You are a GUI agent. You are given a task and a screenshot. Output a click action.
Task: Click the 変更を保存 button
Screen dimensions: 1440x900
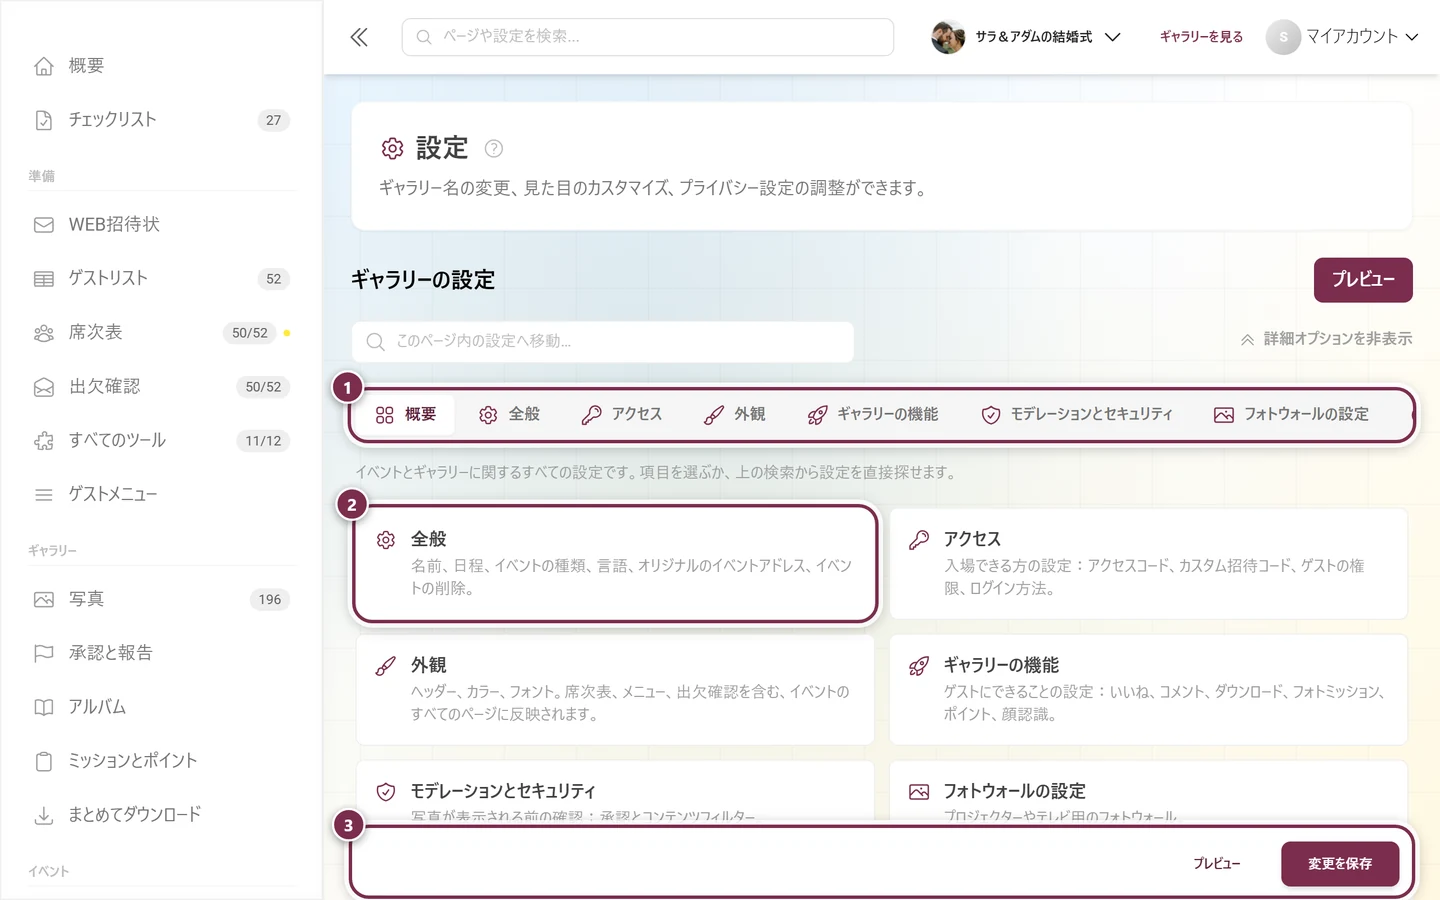coord(1340,864)
